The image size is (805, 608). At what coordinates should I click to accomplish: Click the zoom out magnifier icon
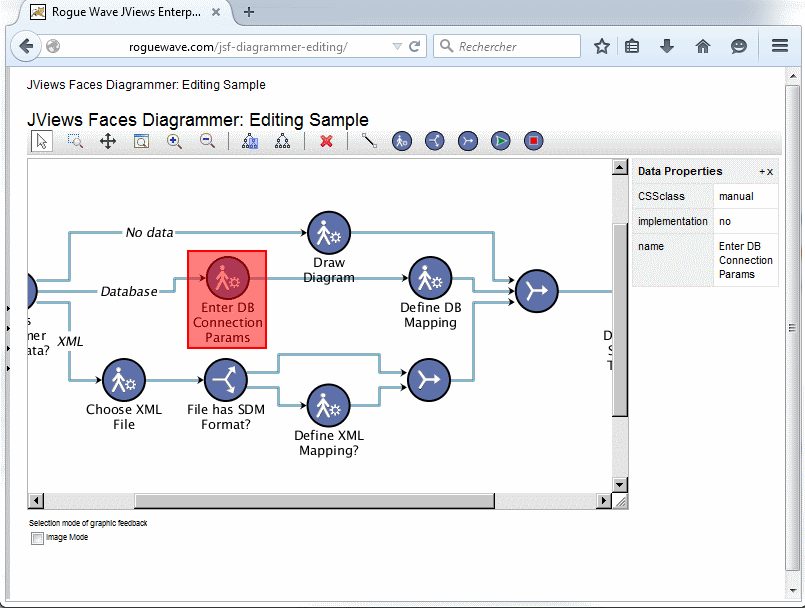(x=207, y=141)
